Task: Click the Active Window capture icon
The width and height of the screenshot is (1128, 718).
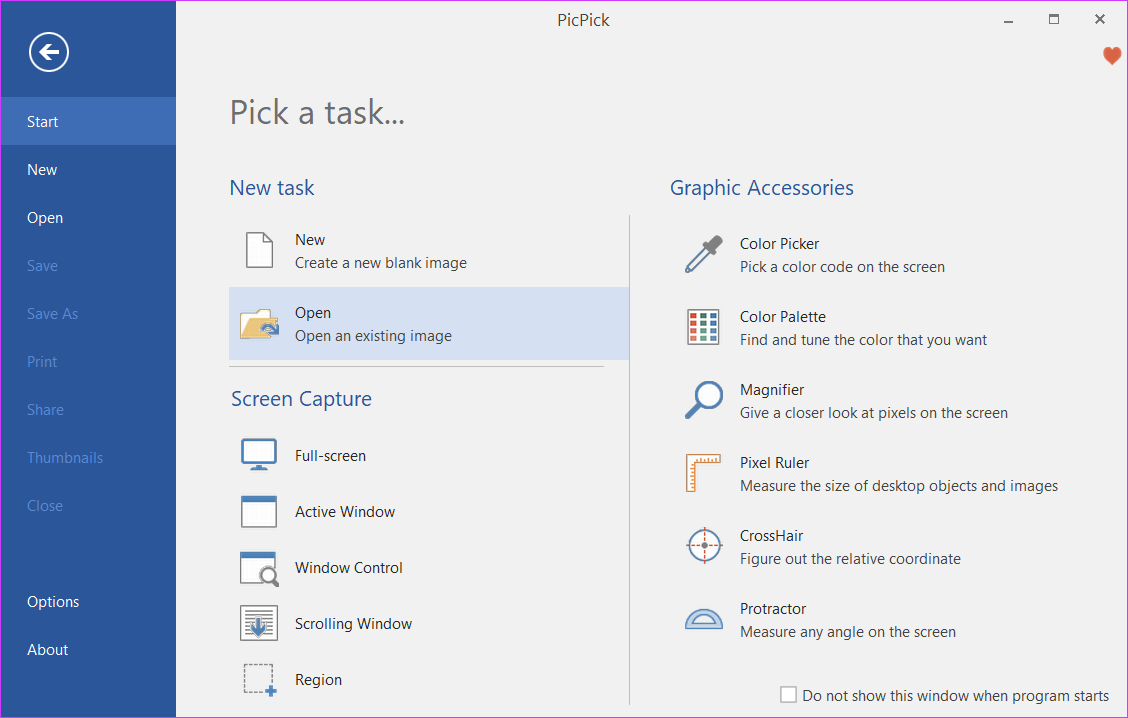Action: tap(259, 512)
